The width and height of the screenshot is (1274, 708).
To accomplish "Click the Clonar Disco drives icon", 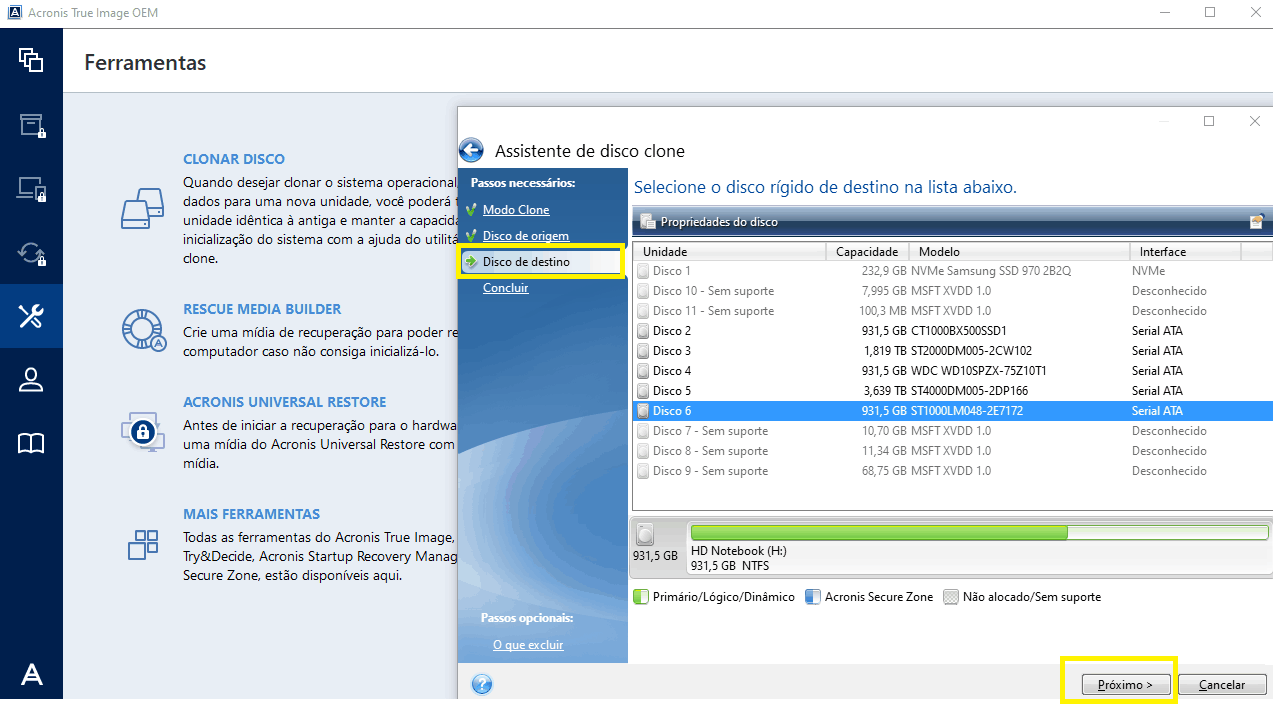I will tap(142, 208).
